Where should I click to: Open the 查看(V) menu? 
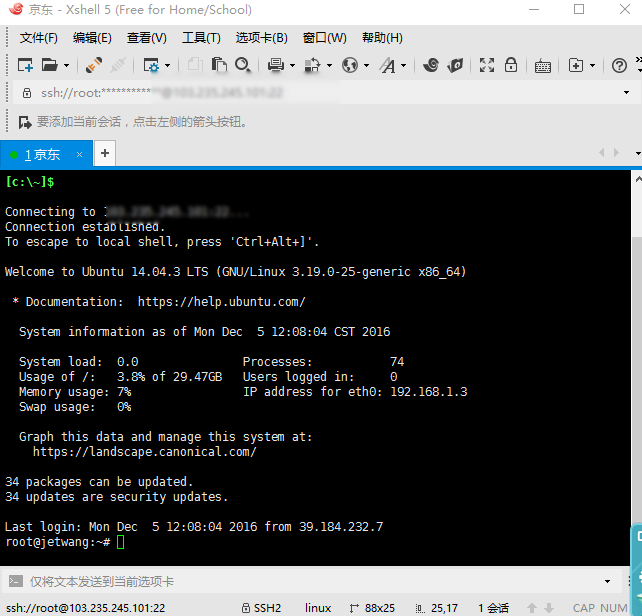(x=147, y=38)
